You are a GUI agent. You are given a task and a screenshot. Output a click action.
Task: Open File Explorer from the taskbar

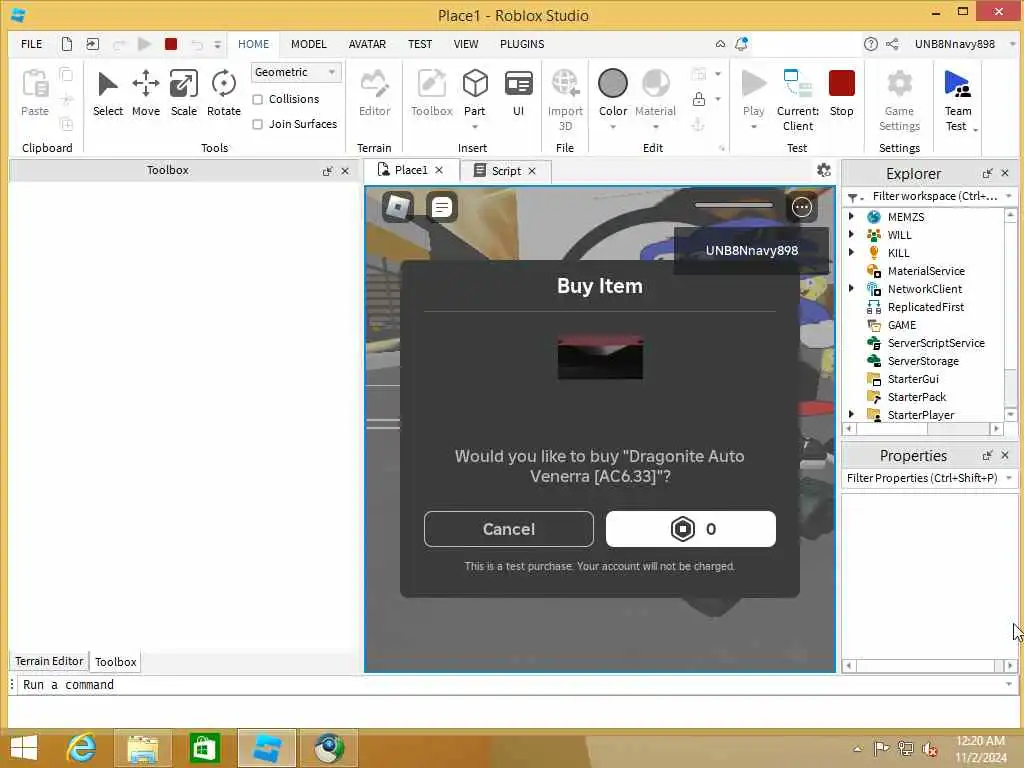coord(143,748)
